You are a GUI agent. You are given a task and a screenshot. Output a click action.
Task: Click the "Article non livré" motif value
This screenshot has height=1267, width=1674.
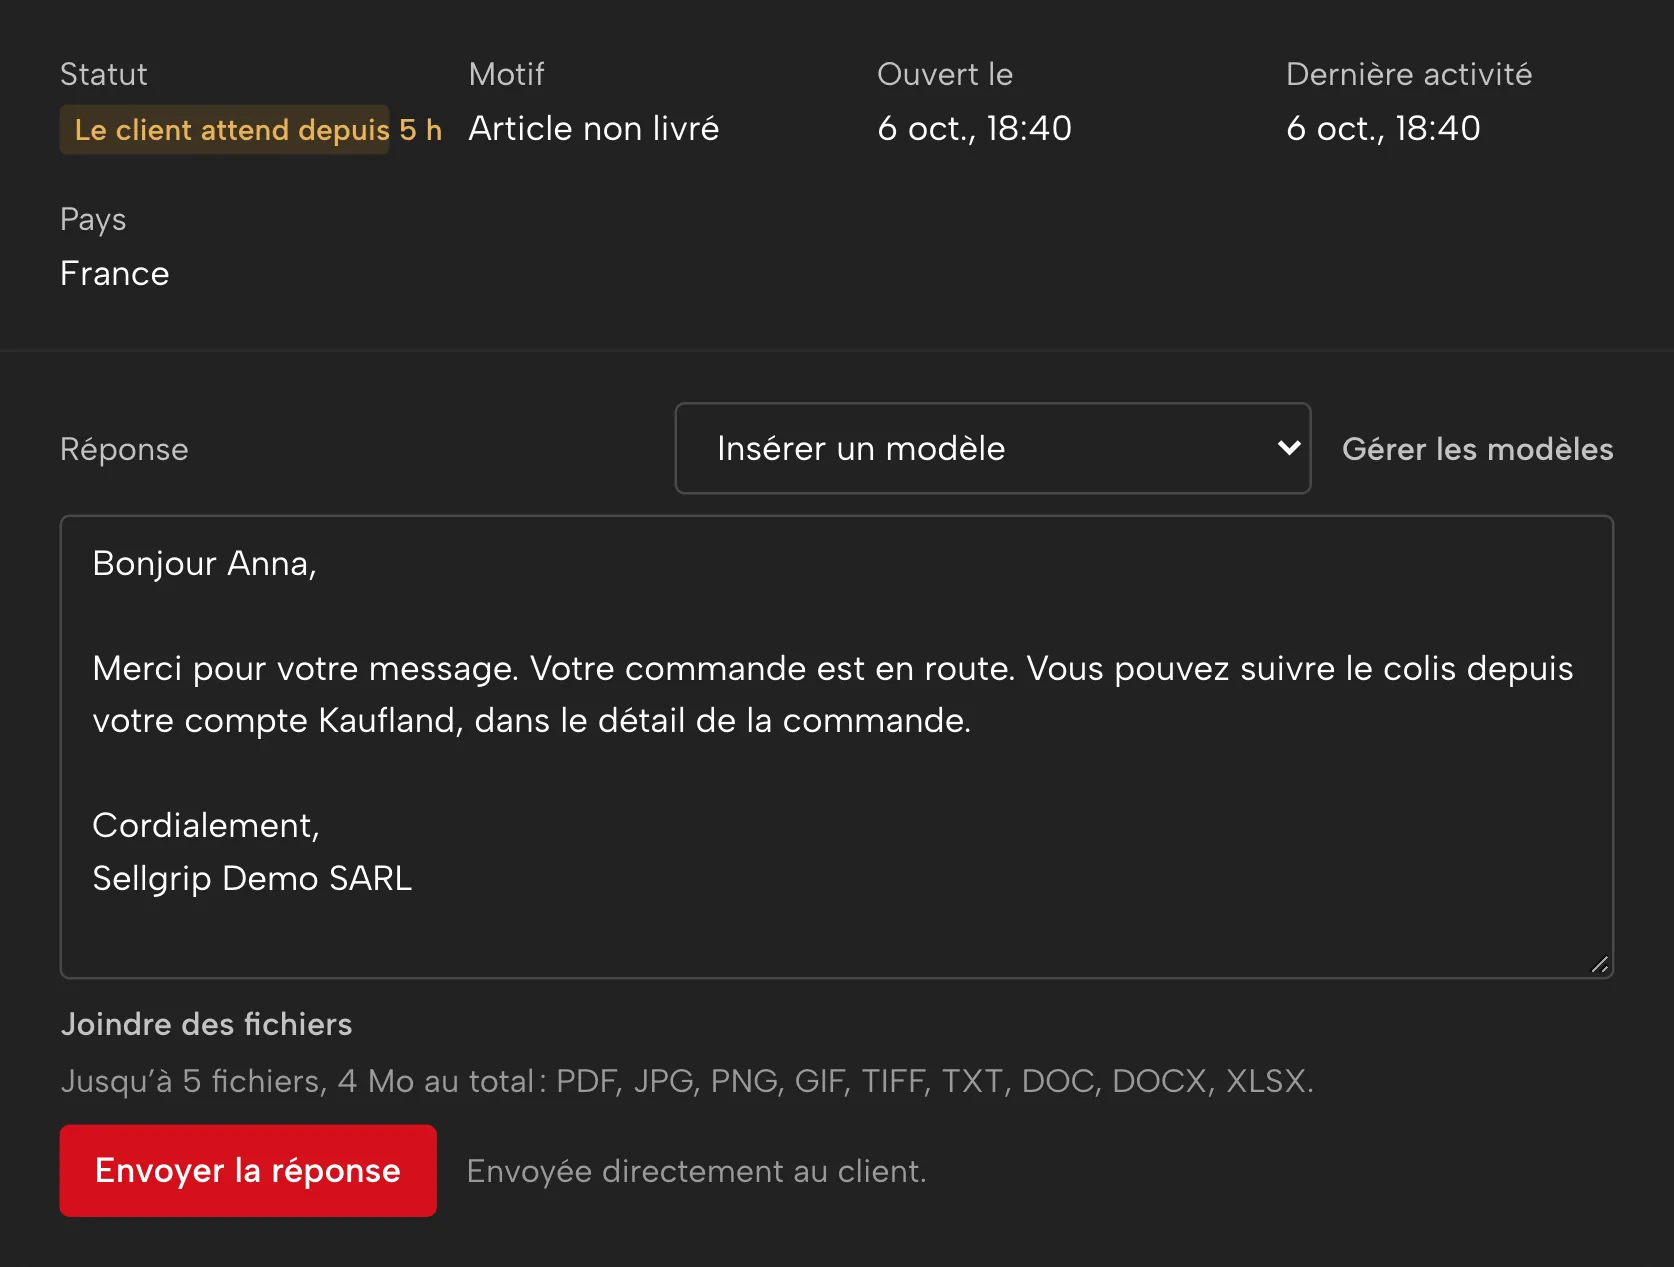[594, 128]
